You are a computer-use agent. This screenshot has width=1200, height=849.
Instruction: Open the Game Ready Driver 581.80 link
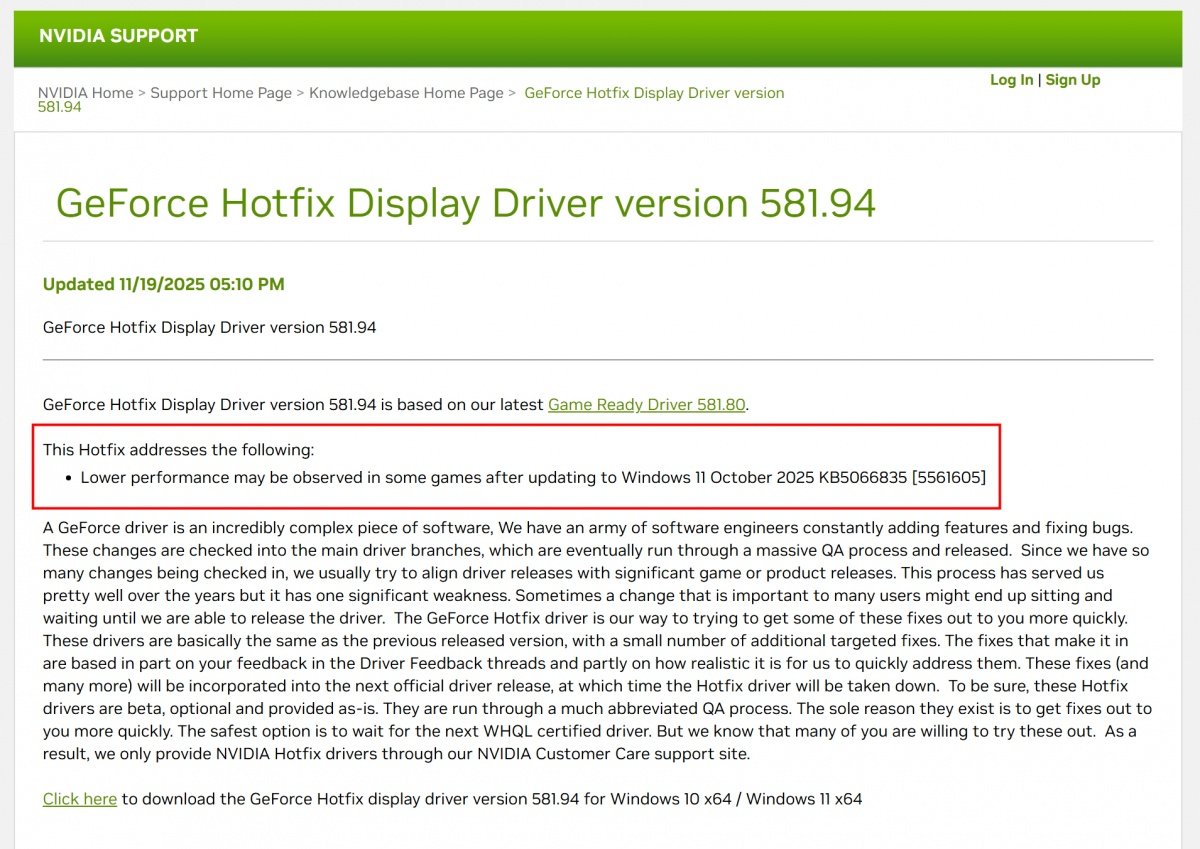(x=646, y=405)
